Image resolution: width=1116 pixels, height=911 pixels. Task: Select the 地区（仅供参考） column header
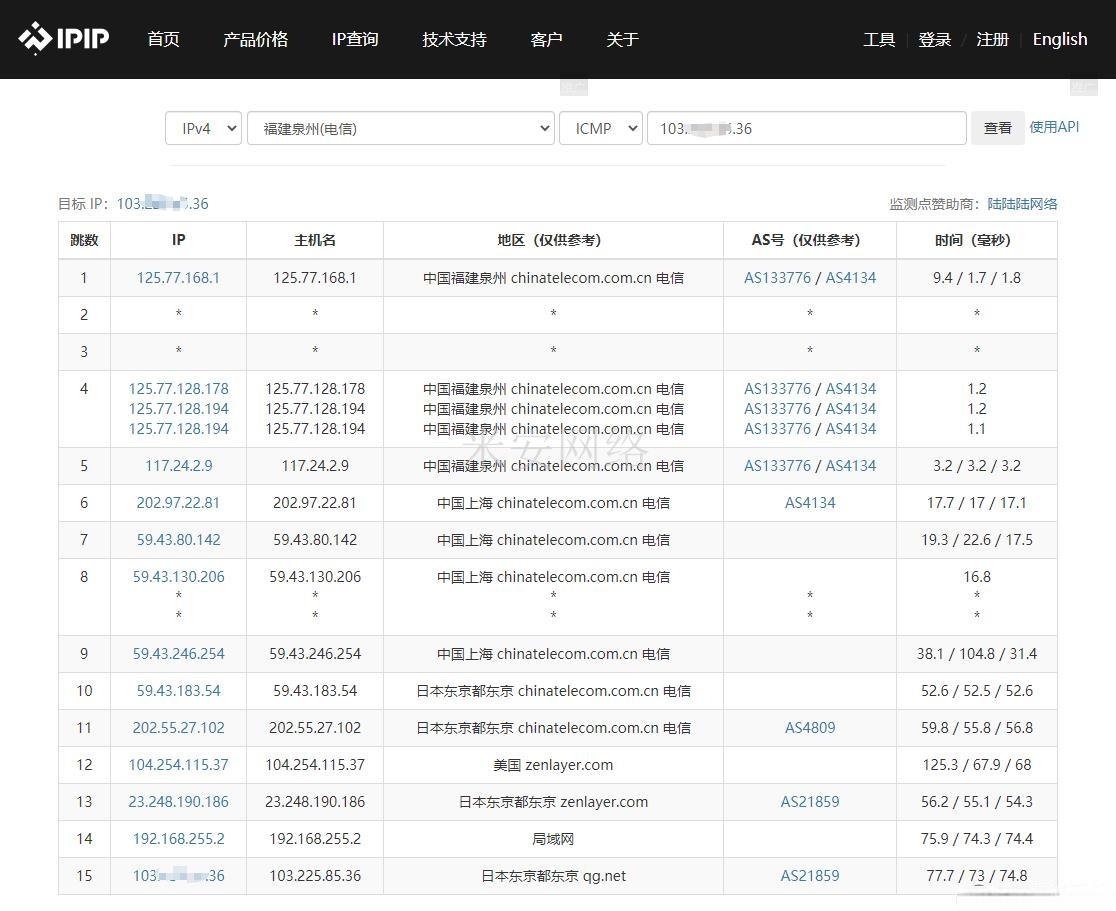coord(553,240)
